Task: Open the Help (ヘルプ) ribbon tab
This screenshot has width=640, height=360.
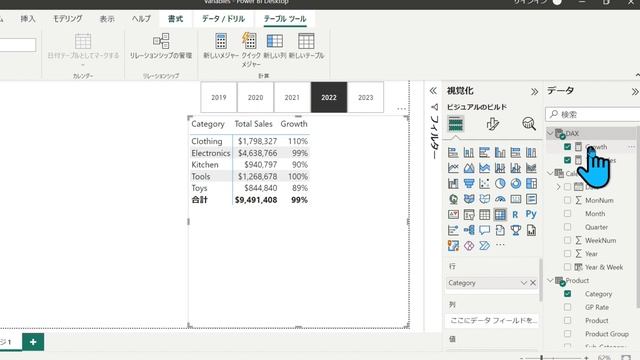Action: tap(141, 19)
